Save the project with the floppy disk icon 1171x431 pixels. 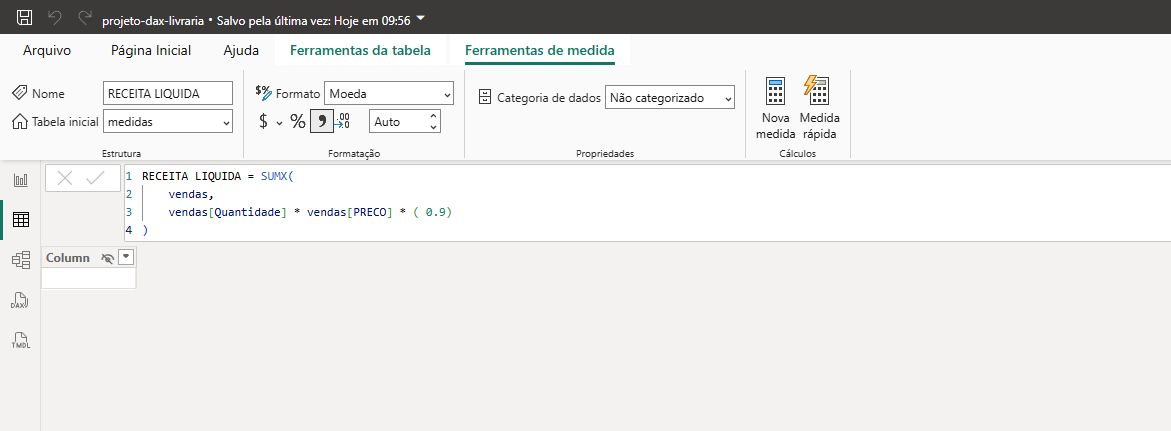(x=25, y=18)
